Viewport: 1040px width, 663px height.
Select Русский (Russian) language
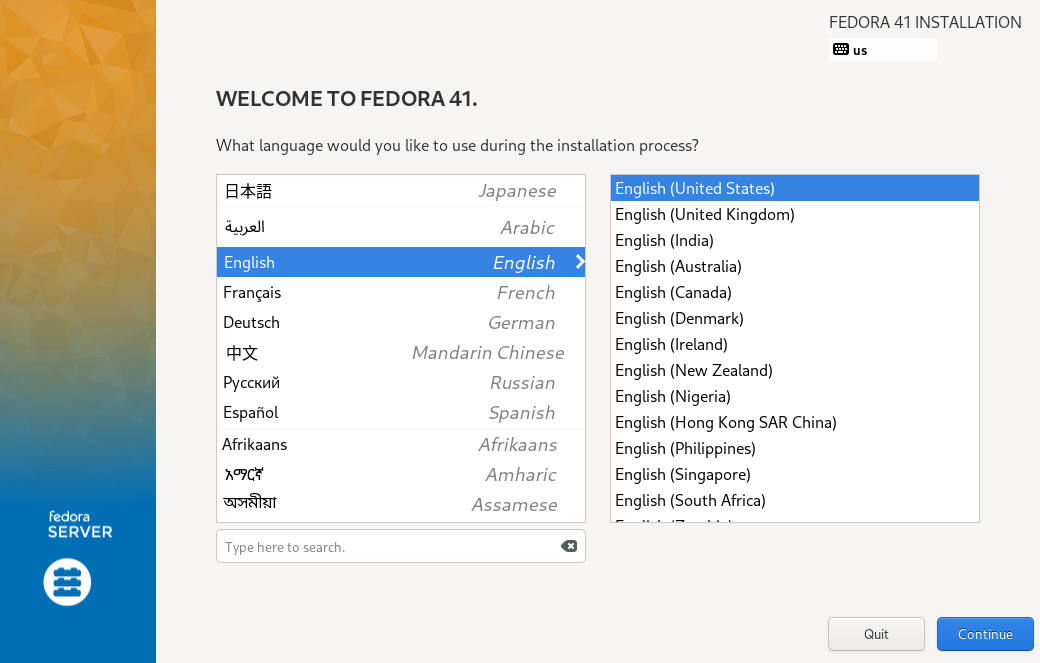401,383
